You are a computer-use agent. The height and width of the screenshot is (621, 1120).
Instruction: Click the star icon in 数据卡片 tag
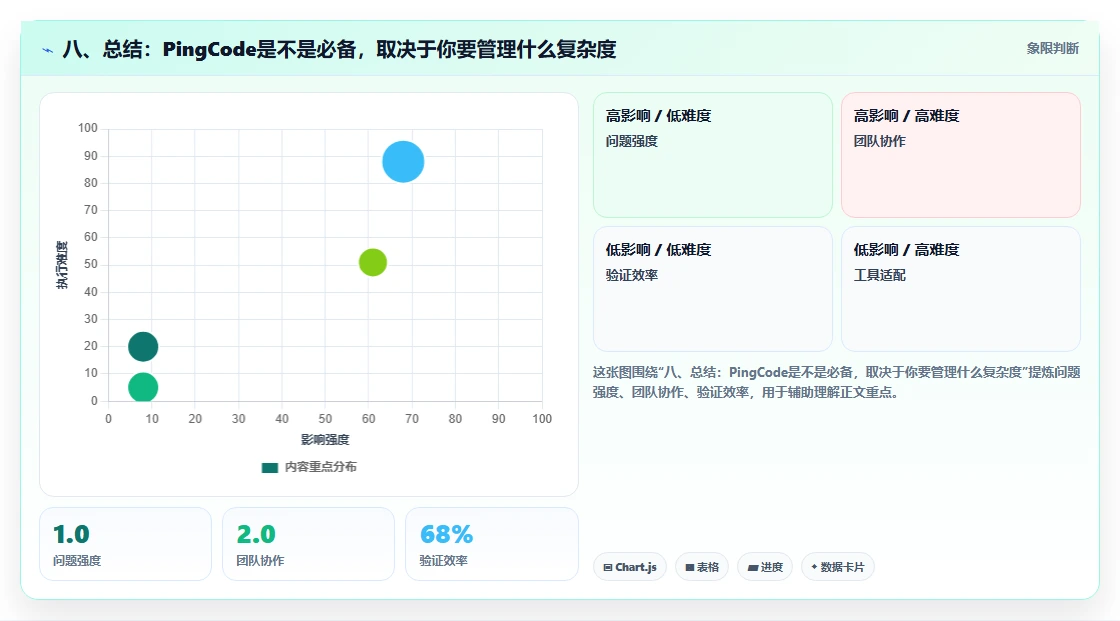pos(814,567)
